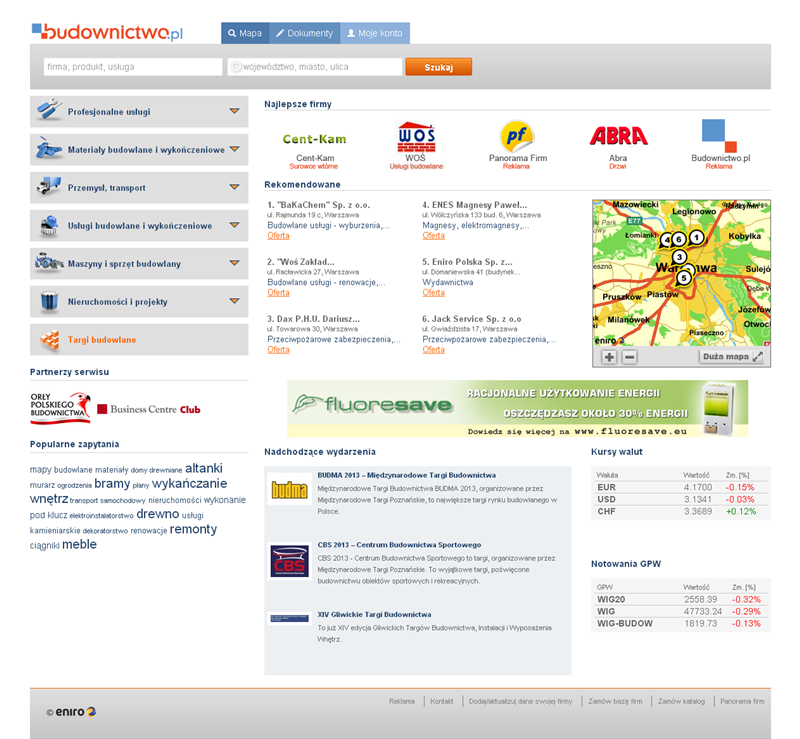Click the CBS event logo
800x739 pixels.
click(288, 559)
